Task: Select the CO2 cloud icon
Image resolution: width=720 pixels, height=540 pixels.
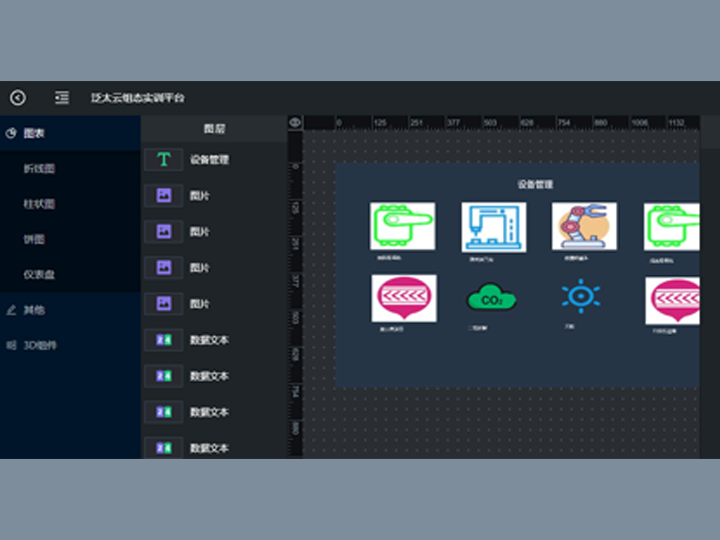Action: [x=492, y=298]
